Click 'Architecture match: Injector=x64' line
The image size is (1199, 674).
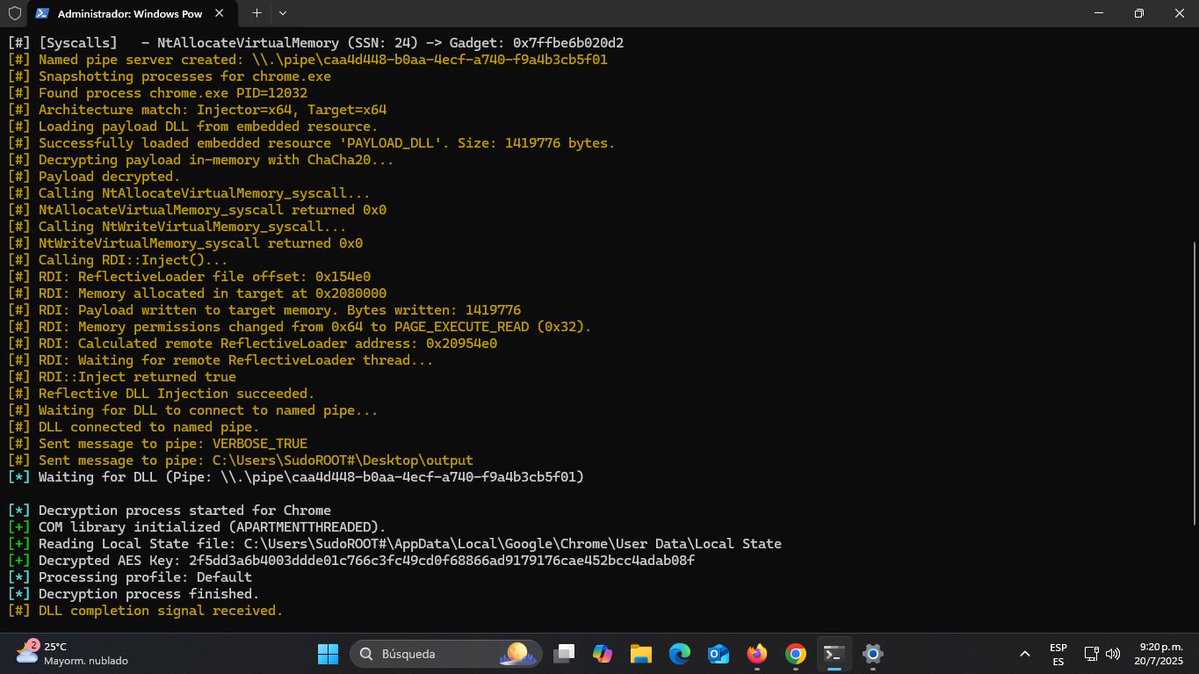(197, 110)
